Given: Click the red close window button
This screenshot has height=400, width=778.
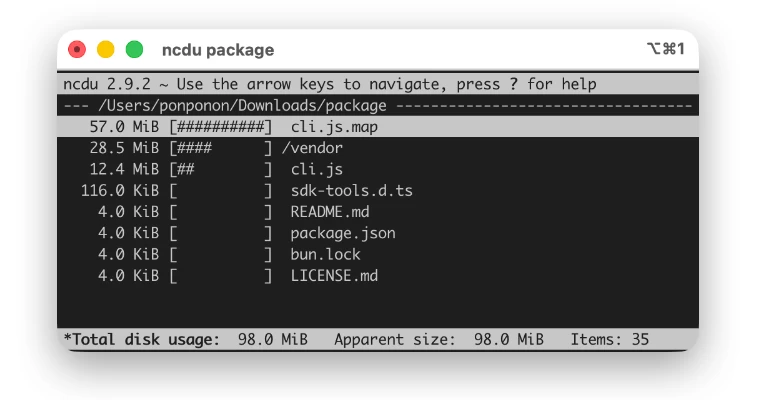Looking at the screenshot, I should click(x=77, y=50).
